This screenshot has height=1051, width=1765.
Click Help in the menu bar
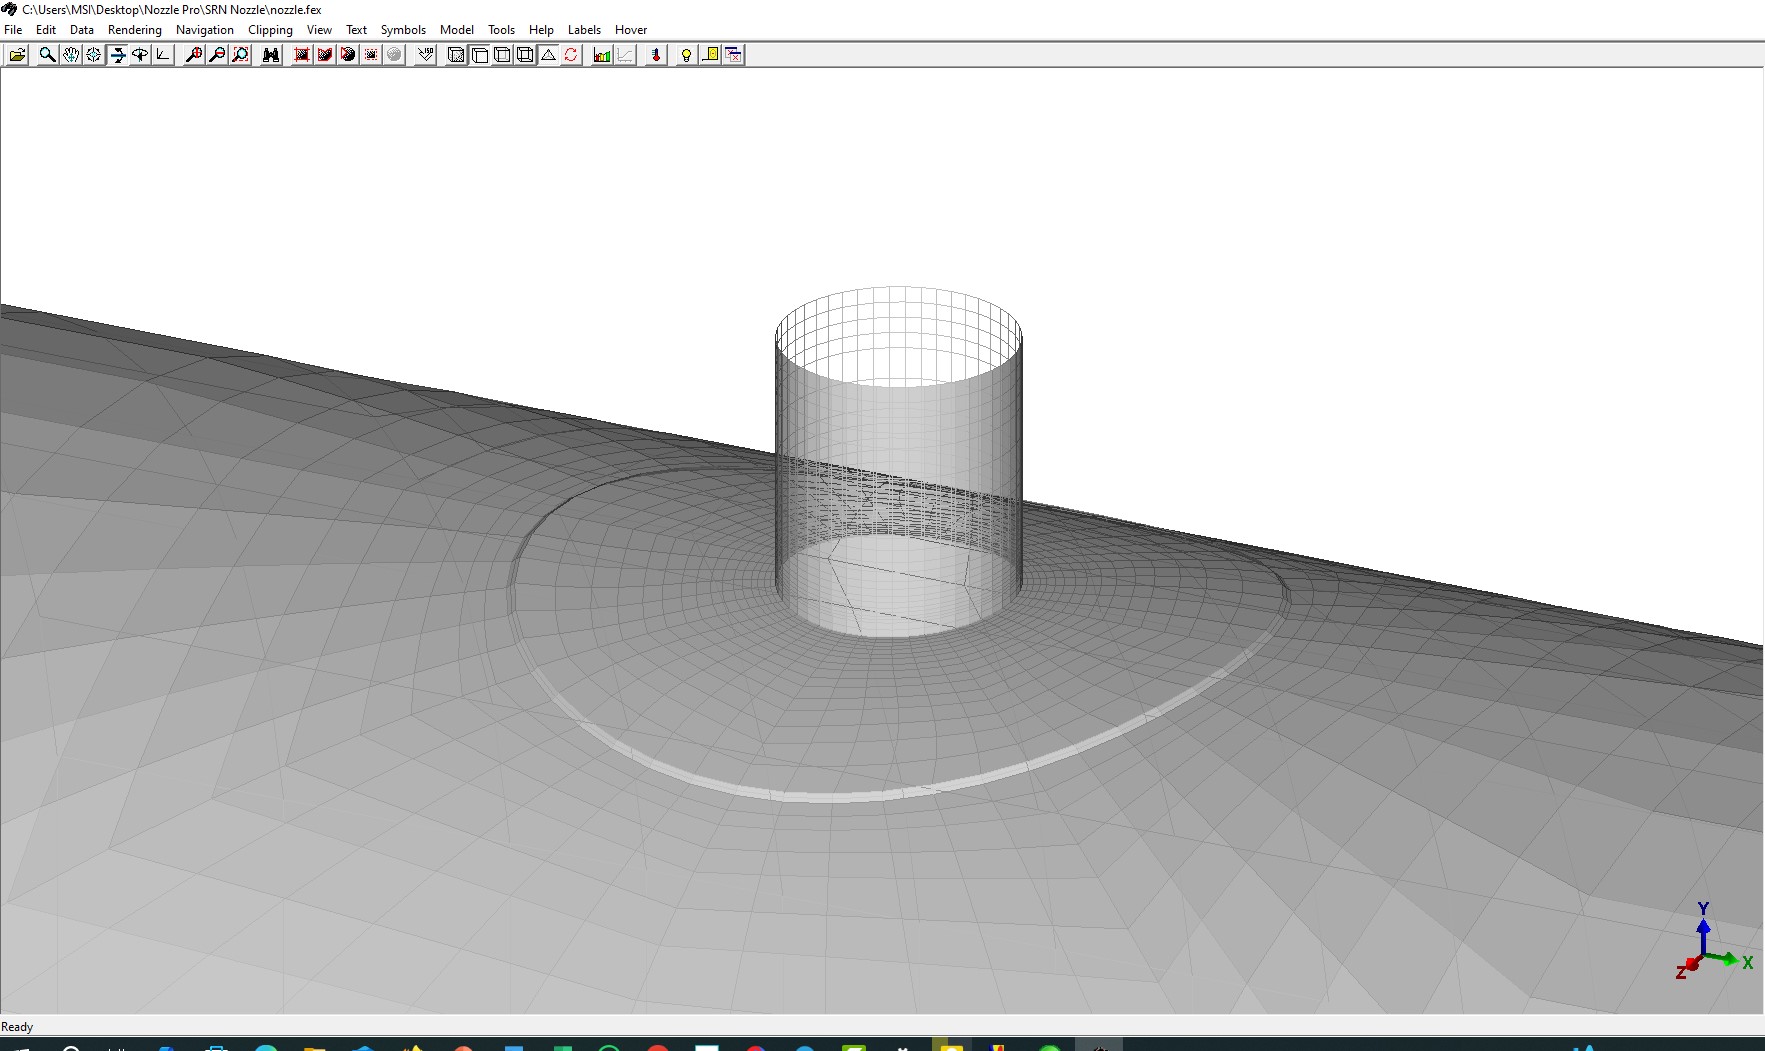tap(541, 30)
